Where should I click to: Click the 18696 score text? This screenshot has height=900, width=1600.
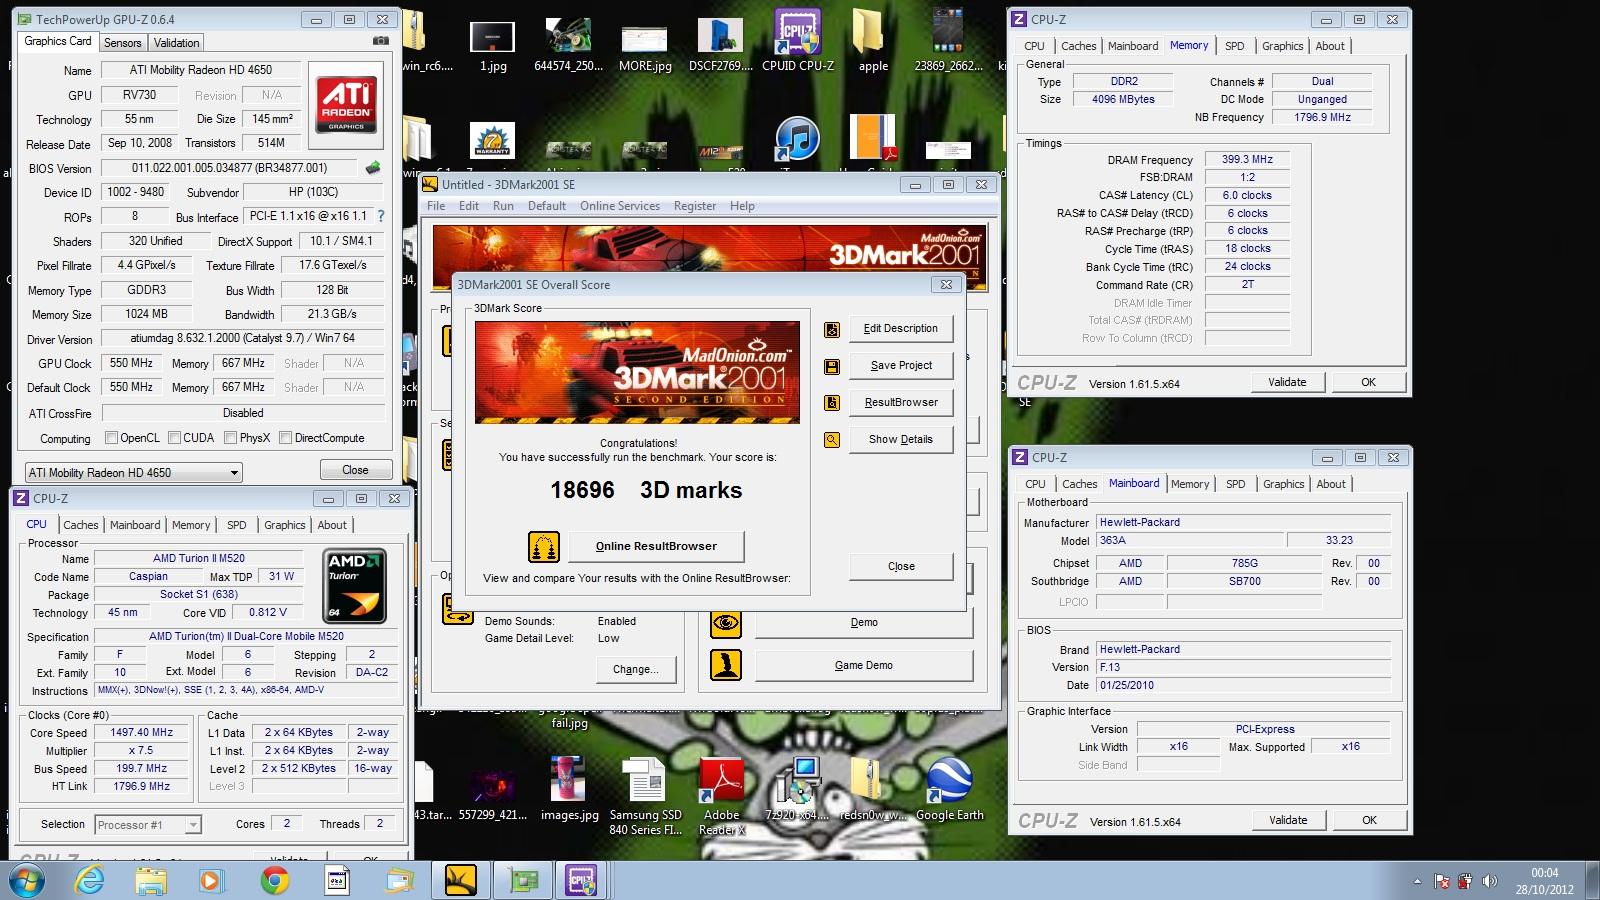click(582, 490)
